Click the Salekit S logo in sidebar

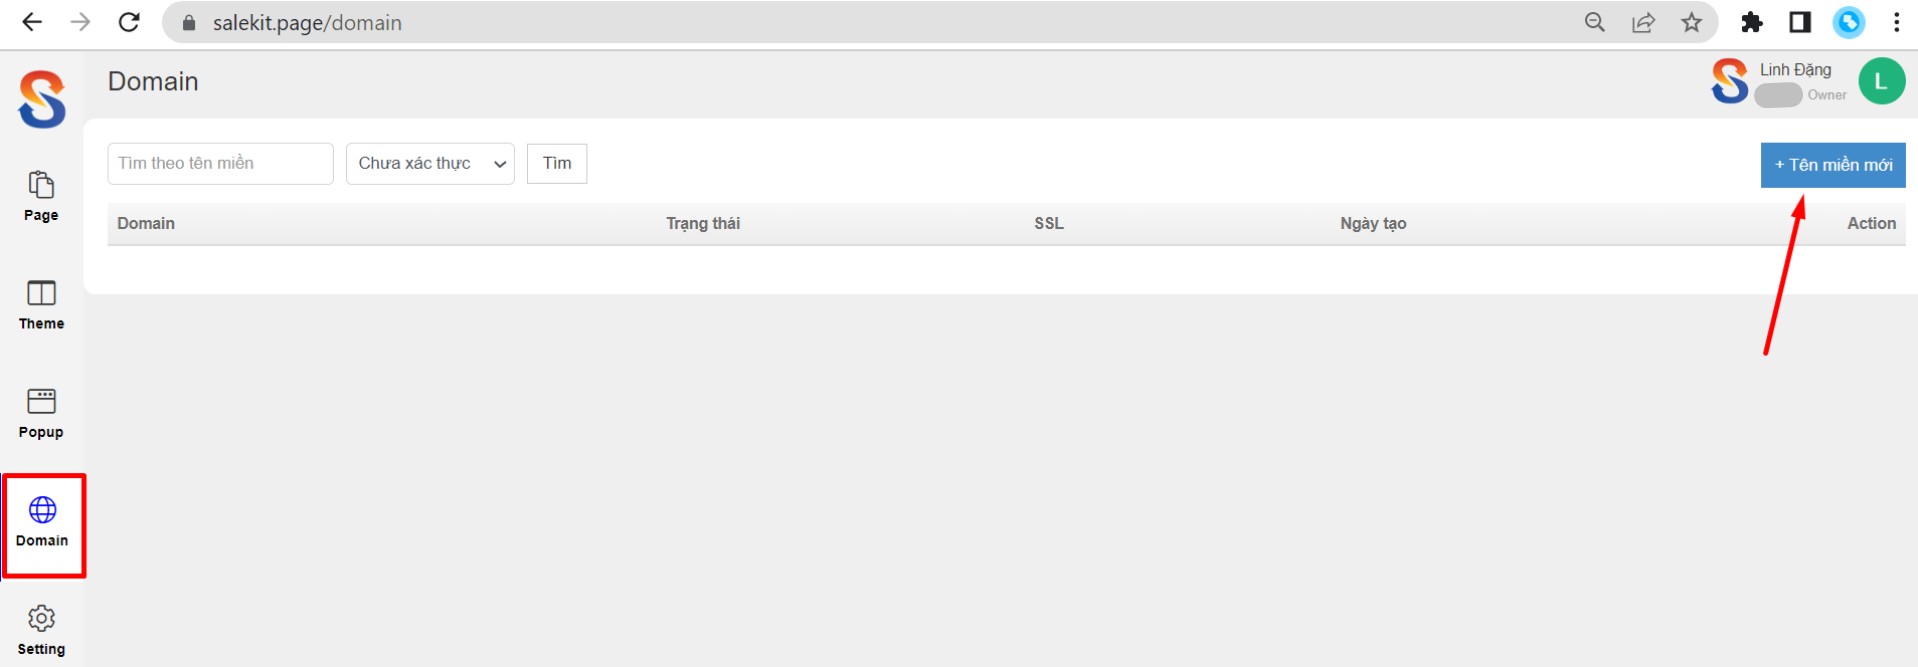(42, 99)
